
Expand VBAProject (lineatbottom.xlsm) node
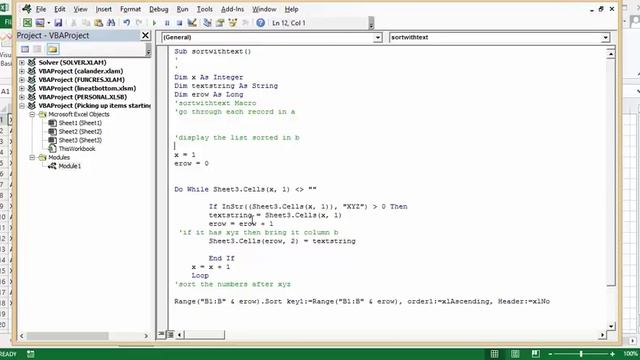(22, 88)
